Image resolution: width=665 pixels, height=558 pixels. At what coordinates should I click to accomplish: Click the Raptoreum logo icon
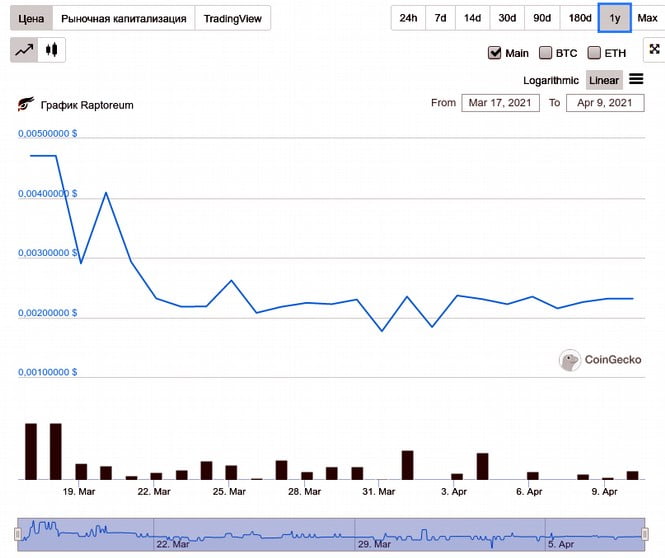click(25, 104)
